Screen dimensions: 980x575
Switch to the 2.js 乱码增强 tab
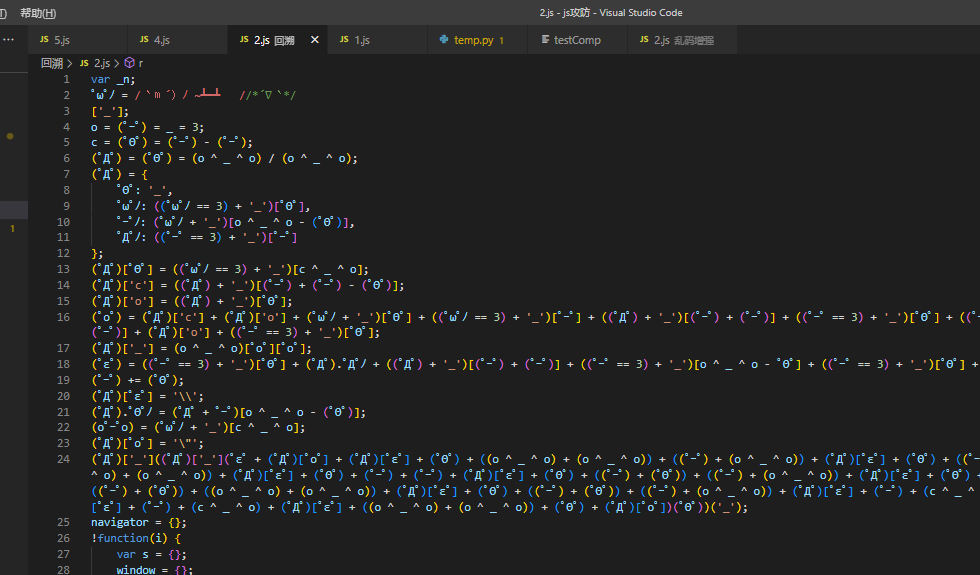tap(682, 39)
